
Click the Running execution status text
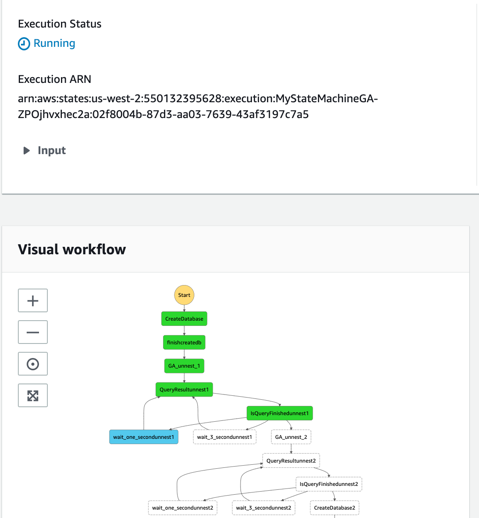click(x=54, y=43)
